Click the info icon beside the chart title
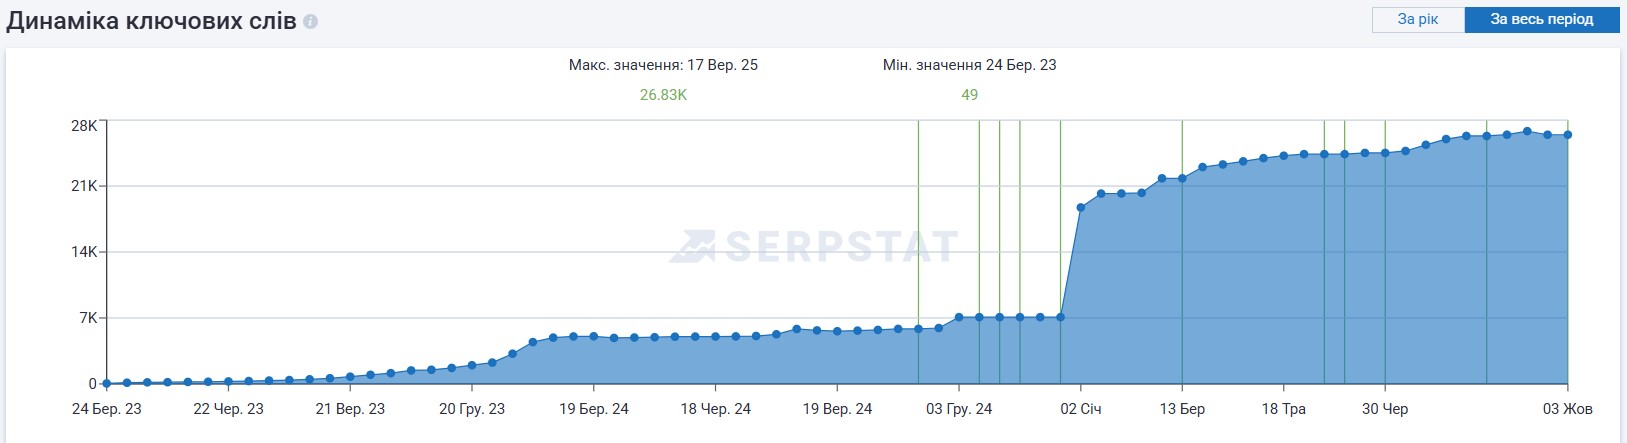This screenshot has height=443, width=1627. point(311,21)
